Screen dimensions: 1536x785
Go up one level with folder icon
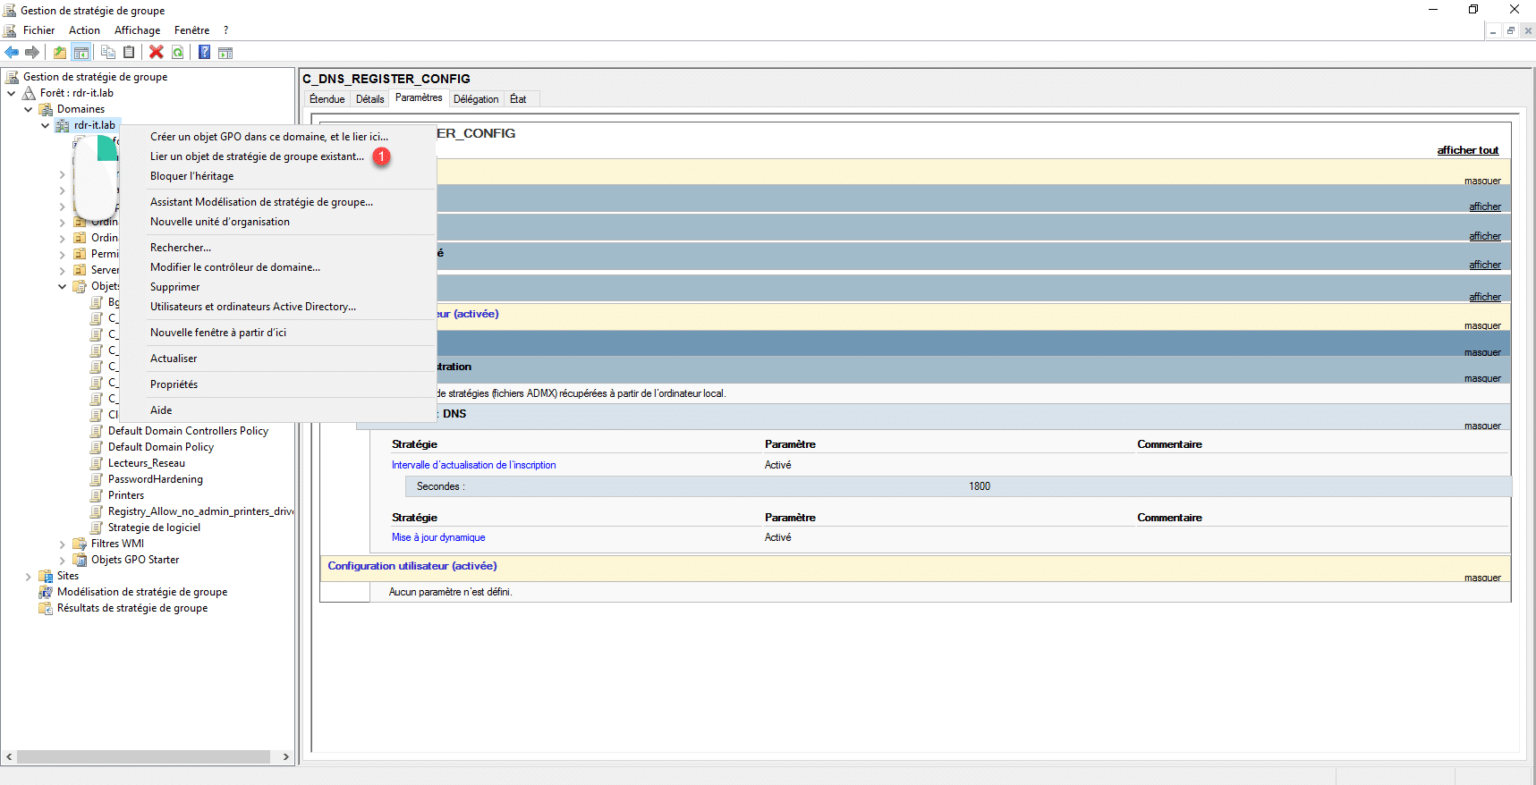pyautogui.click(x=60, y=52)
